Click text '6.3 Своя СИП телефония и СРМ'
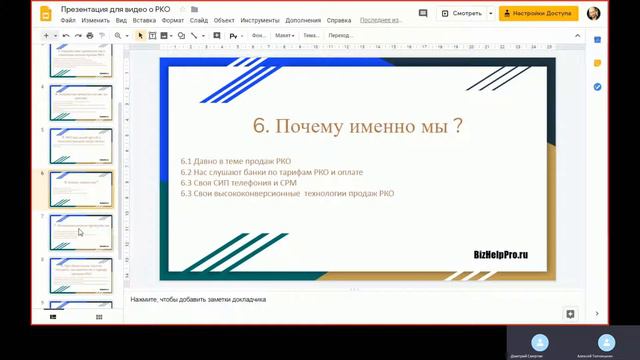This screenshot has width=640, height=360. click(239, 183)
